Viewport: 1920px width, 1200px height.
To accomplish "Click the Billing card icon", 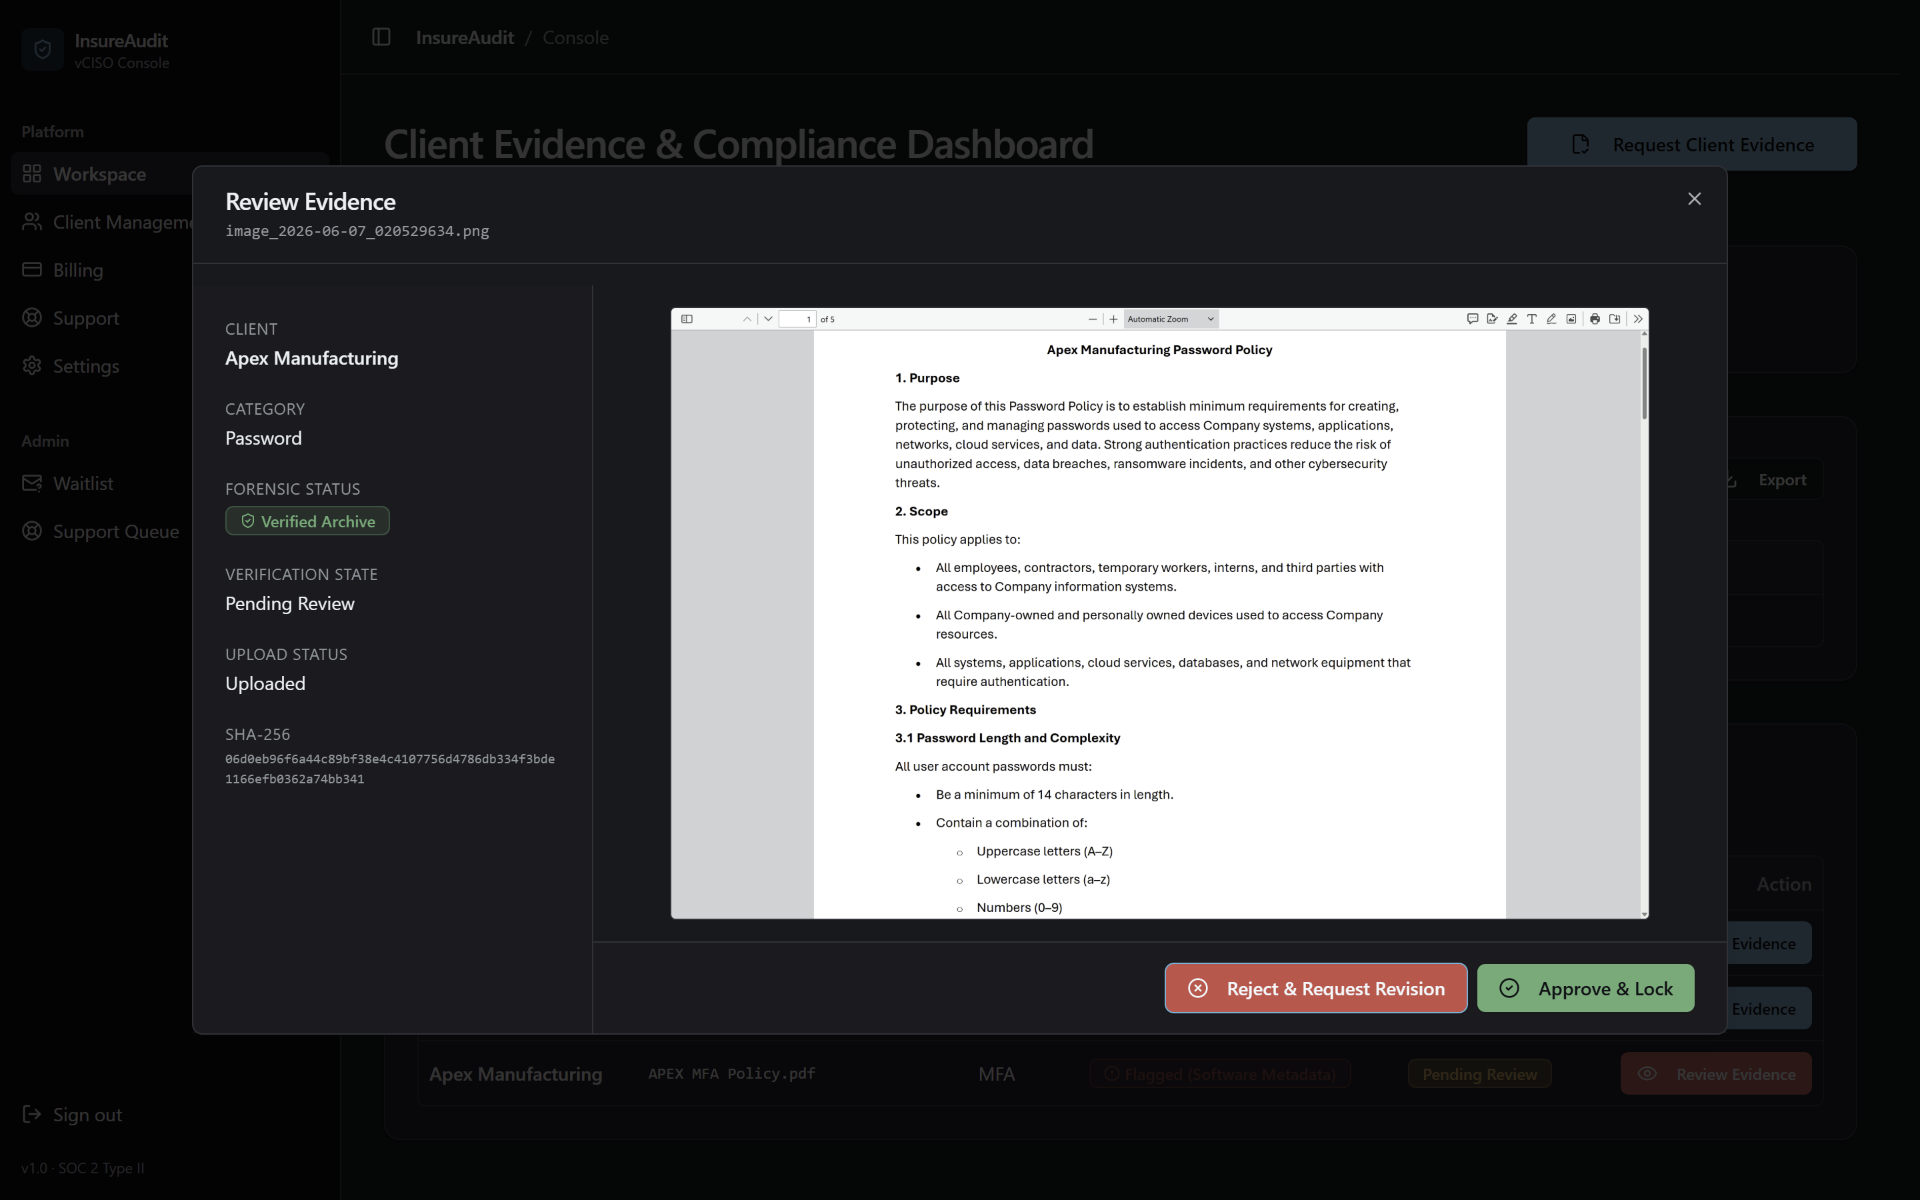I will point(32,270).
